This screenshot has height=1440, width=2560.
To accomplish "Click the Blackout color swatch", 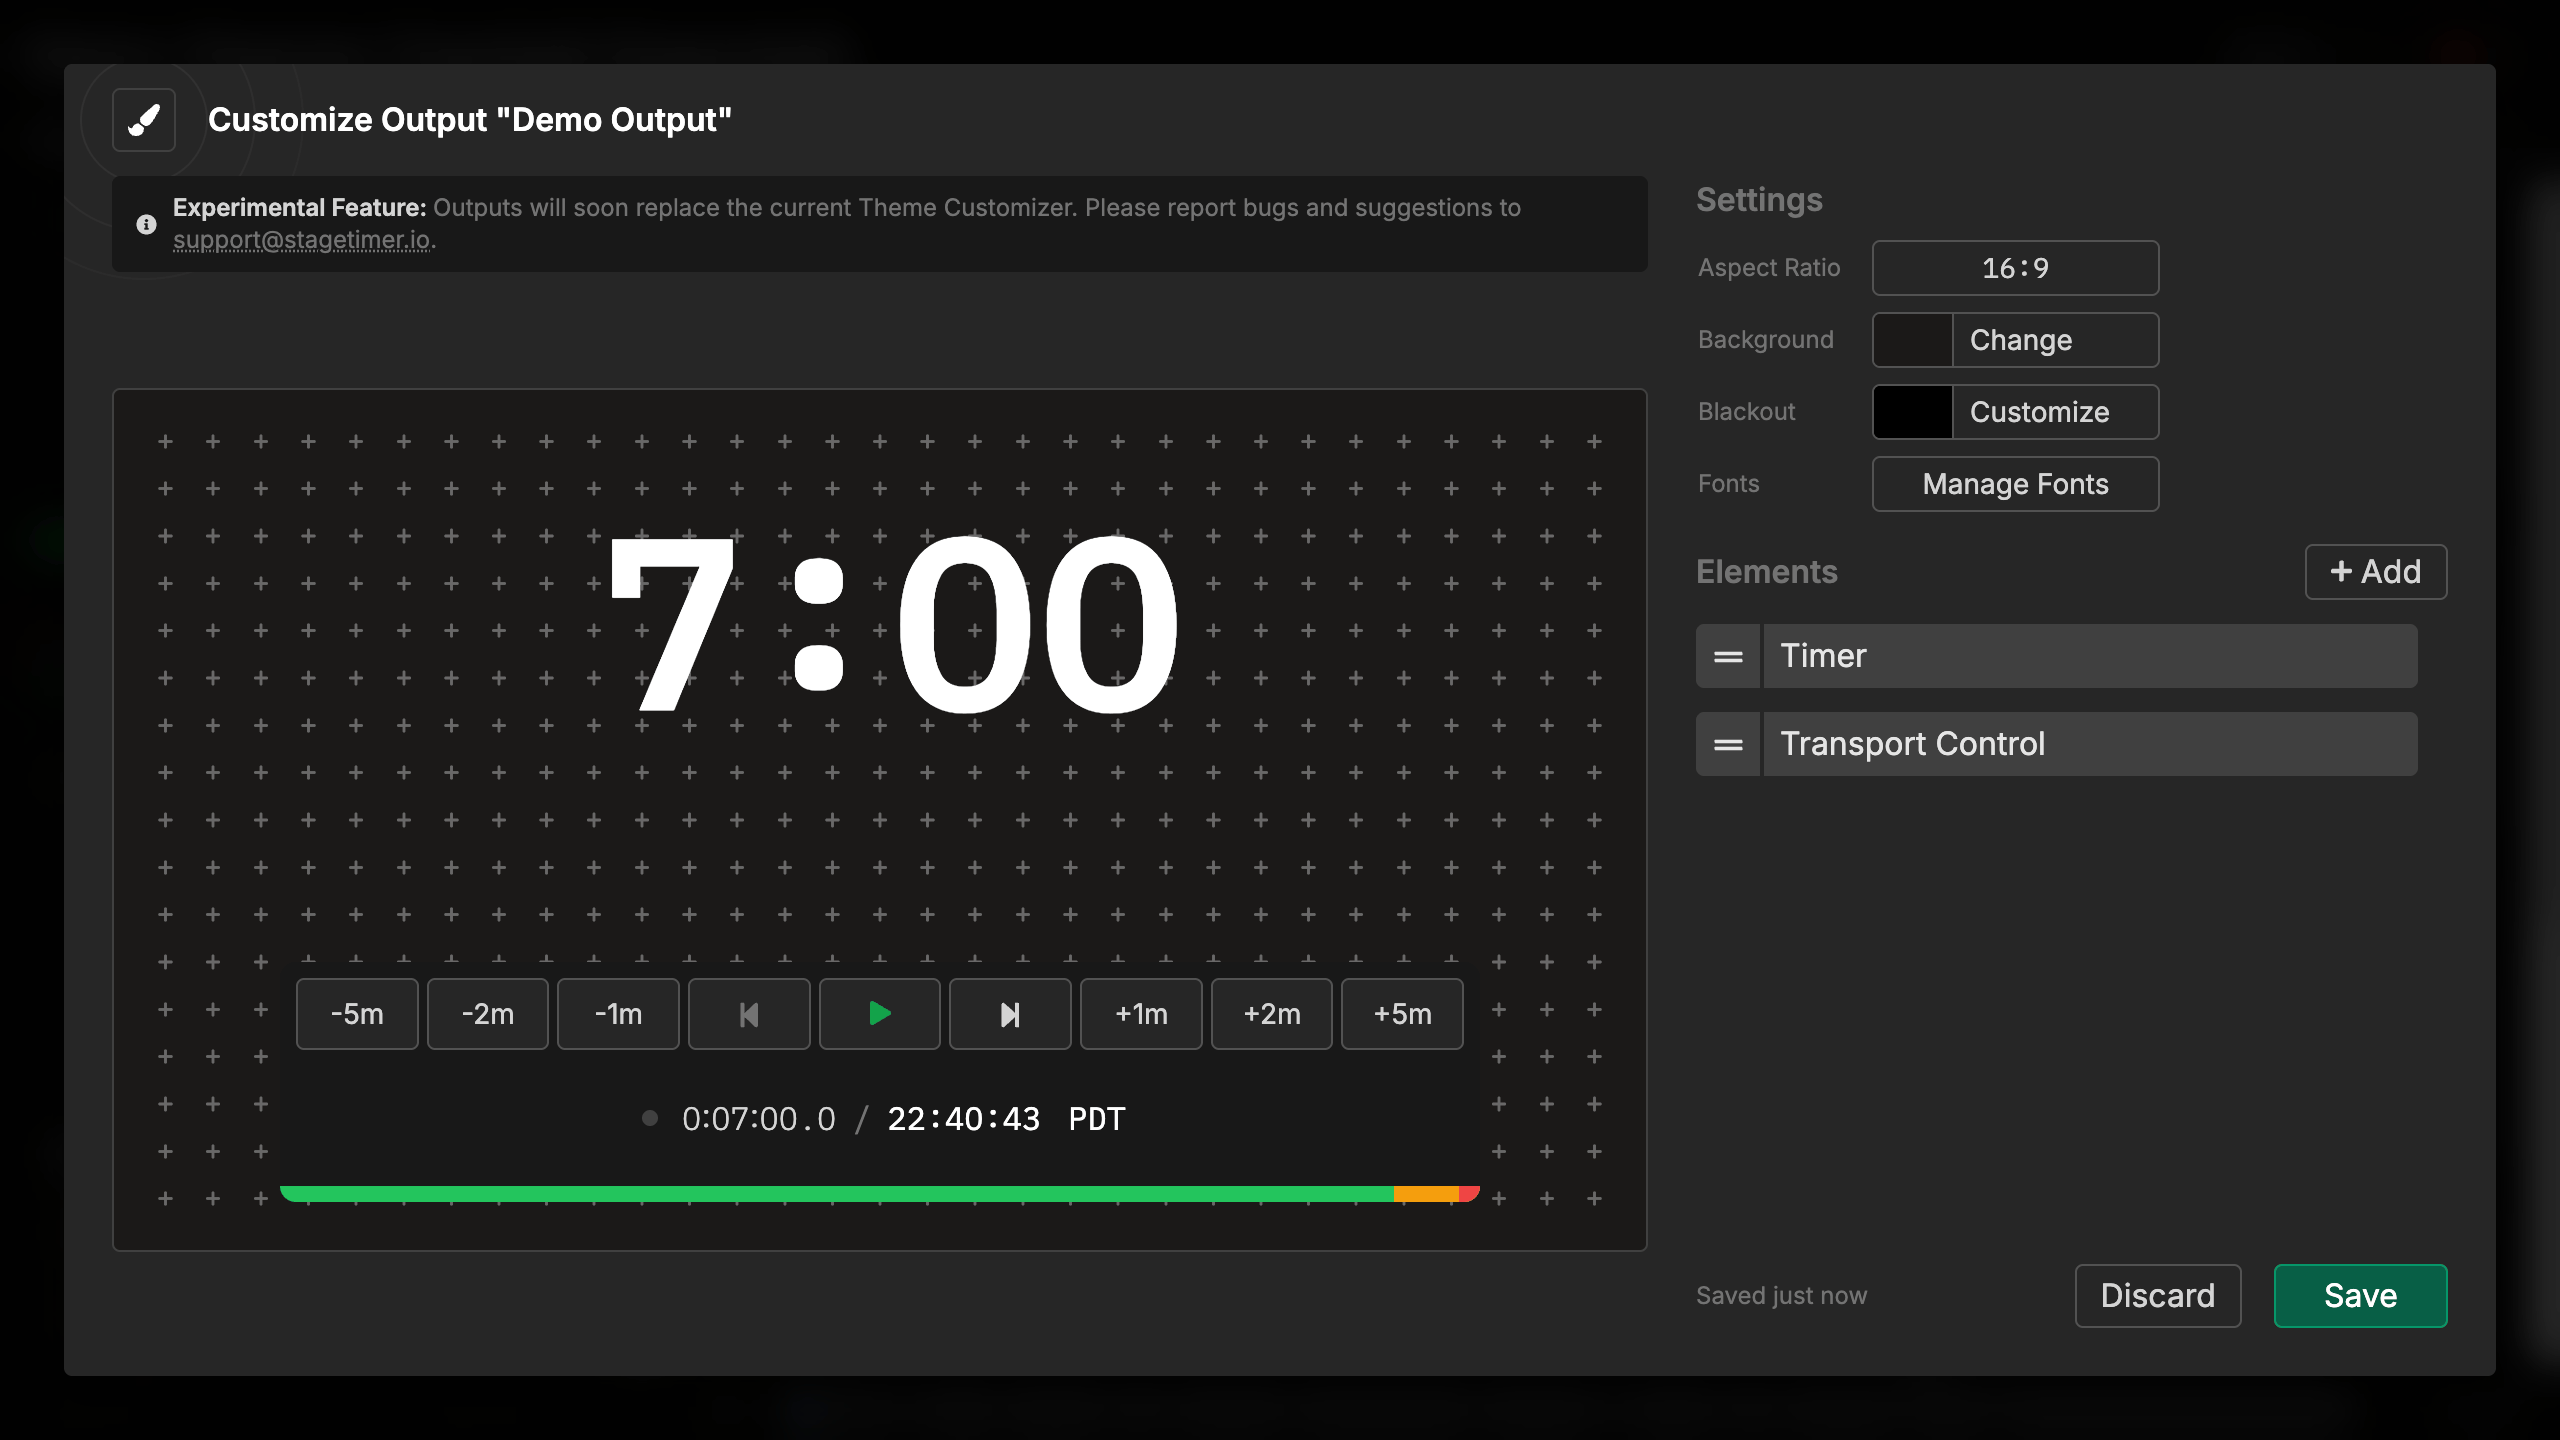I will (1912, 412).
